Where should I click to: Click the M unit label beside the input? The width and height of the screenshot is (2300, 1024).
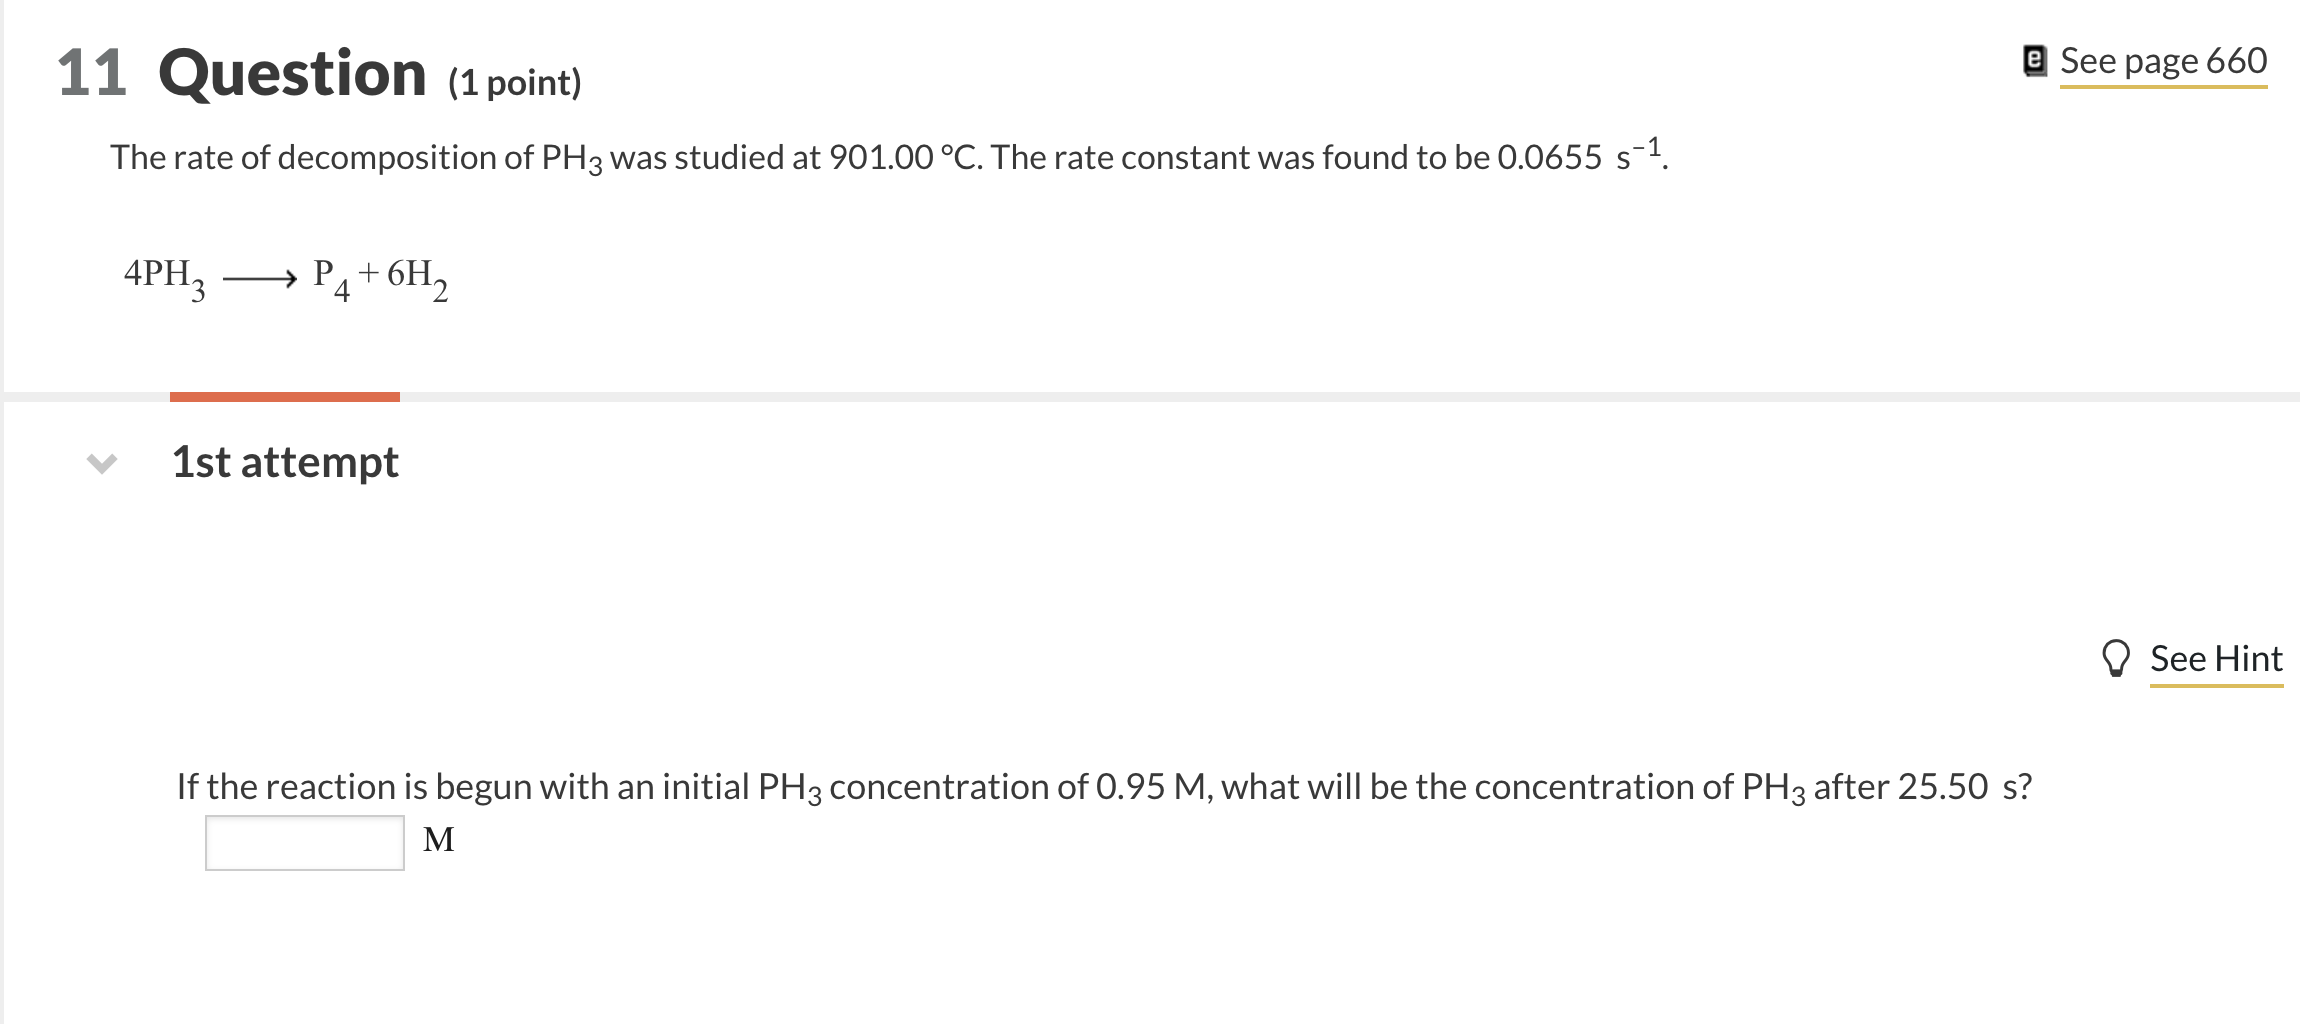click(440, 842)
